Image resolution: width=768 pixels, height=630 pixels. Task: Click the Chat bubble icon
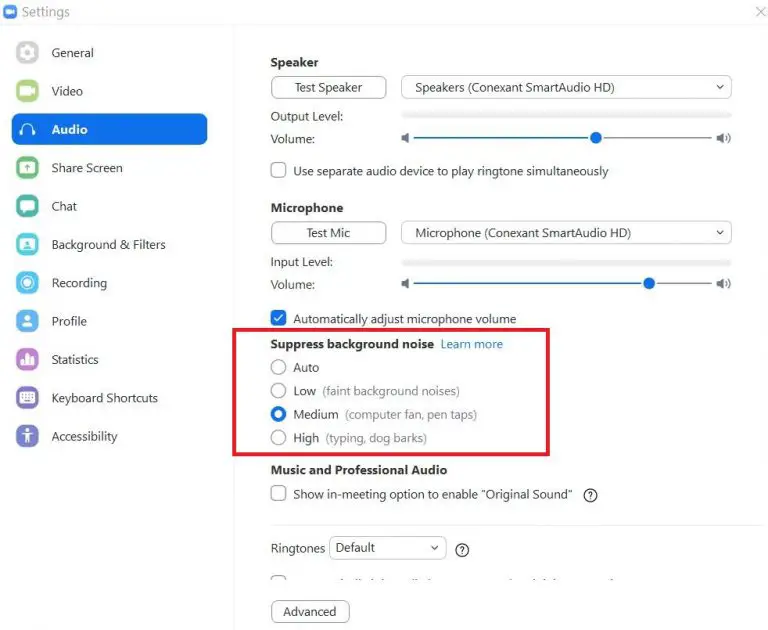point(27,206)
